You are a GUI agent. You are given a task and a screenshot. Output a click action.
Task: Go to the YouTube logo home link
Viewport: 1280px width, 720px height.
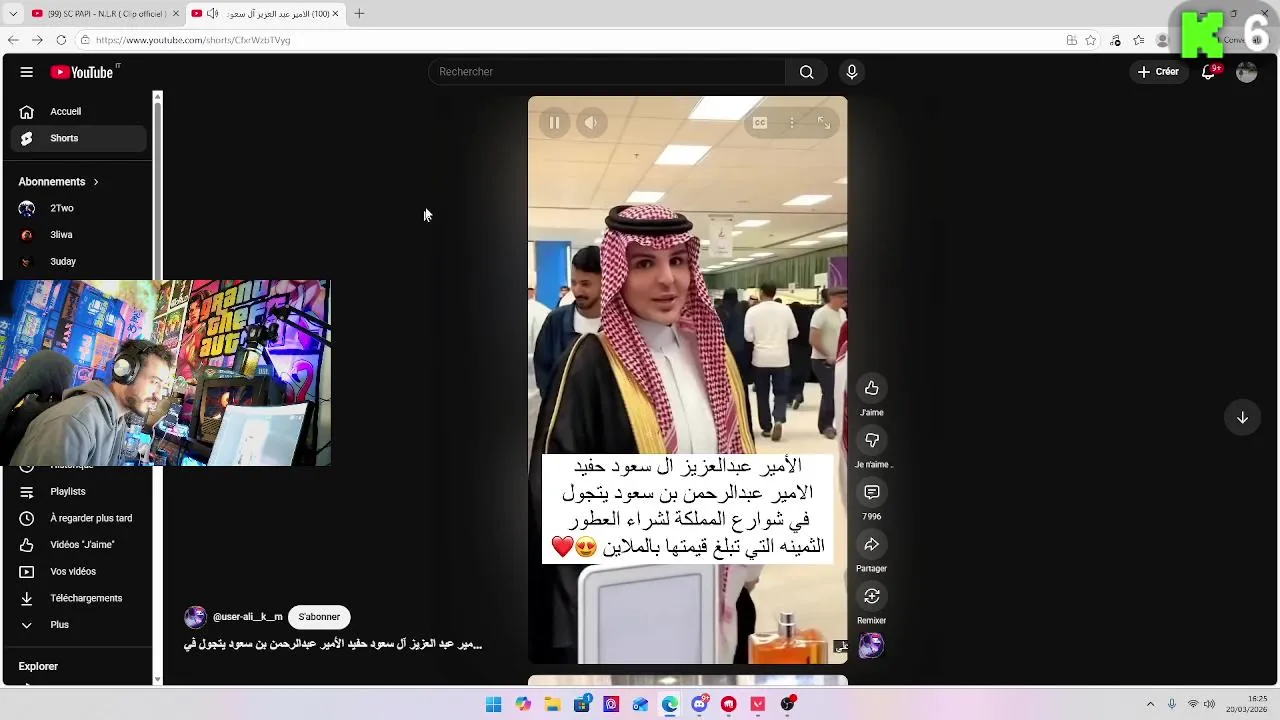[x=82, y=72]
